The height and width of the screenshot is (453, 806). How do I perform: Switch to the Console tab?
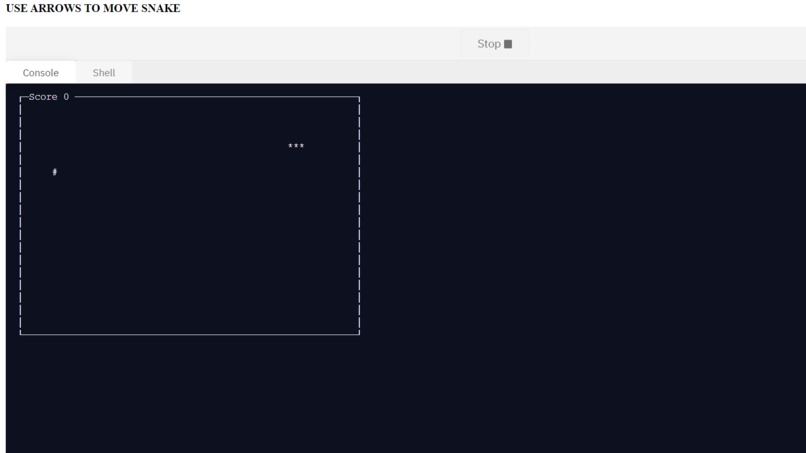(41, 73)
